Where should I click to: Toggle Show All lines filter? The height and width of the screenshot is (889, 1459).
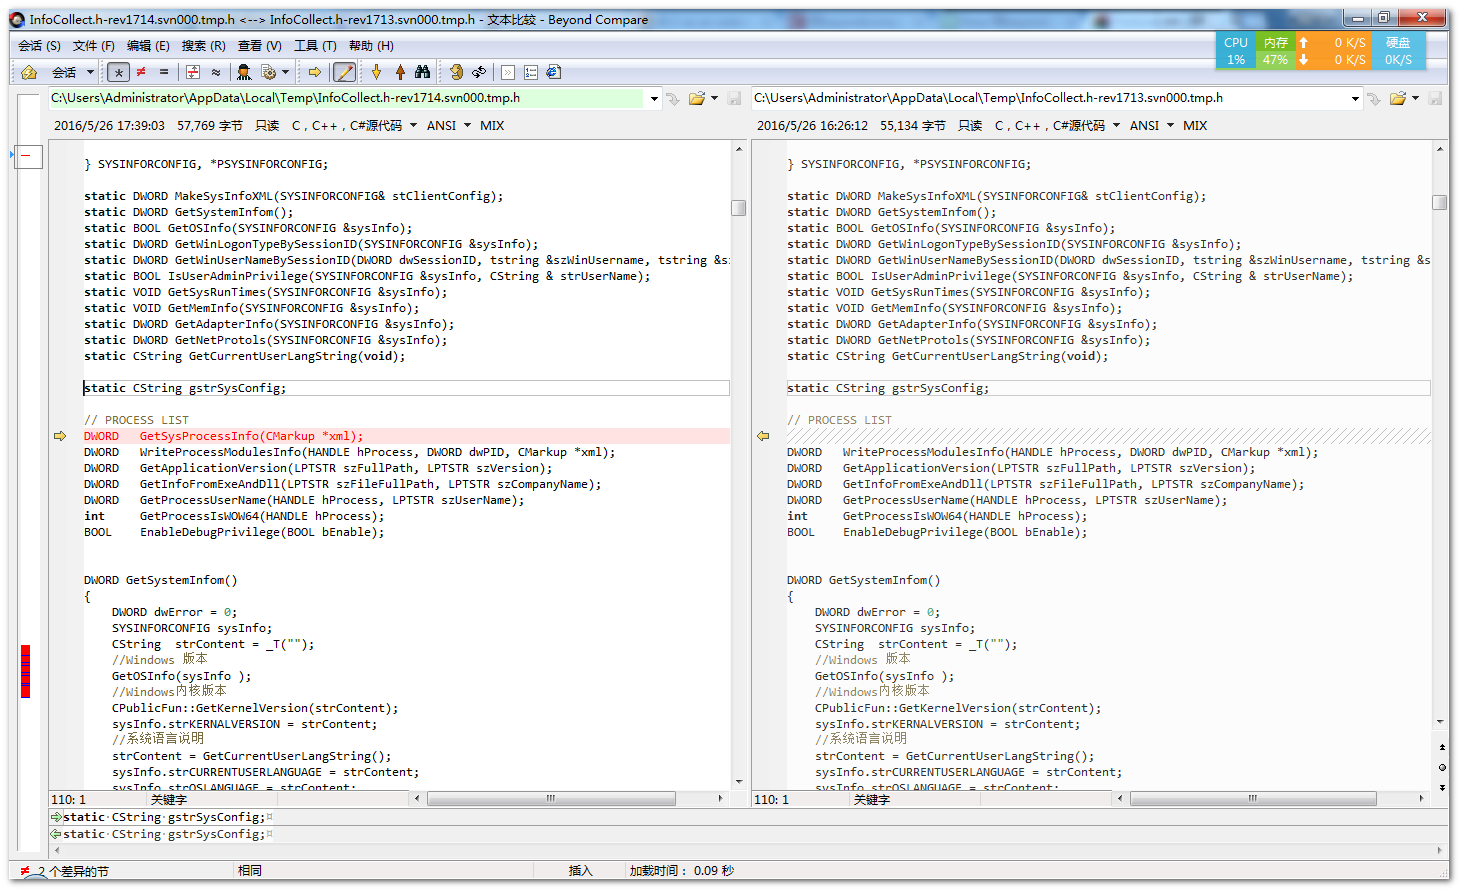point(118,72)
